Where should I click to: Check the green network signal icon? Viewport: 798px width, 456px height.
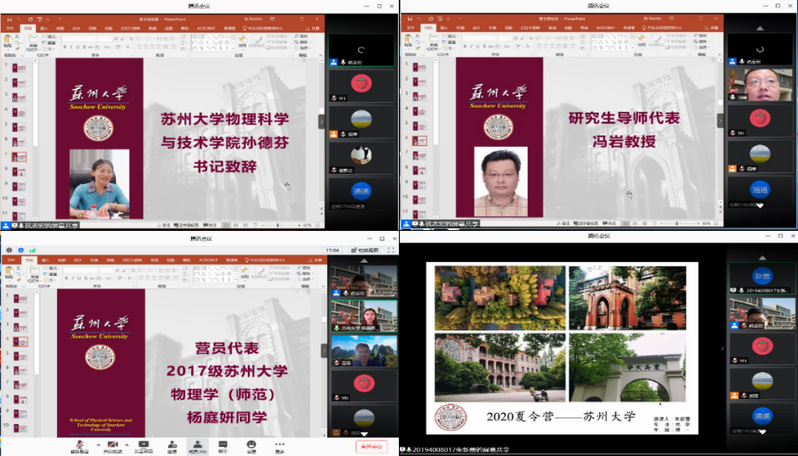[33, 250]
